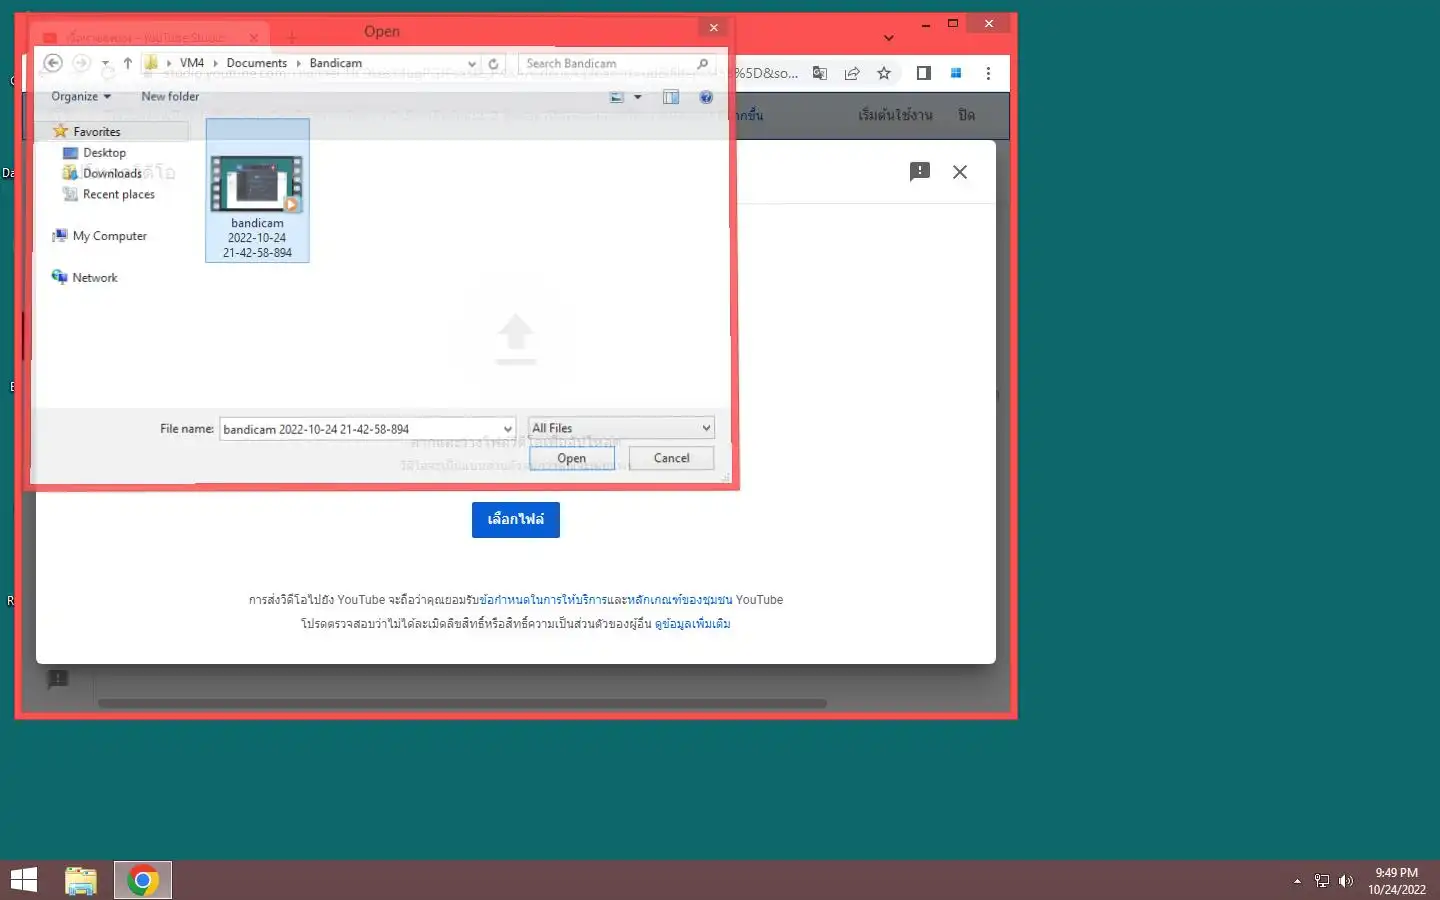The image size is (1440, 900).
Task: Open the Chrome three-dot menu
Action: 988,73
